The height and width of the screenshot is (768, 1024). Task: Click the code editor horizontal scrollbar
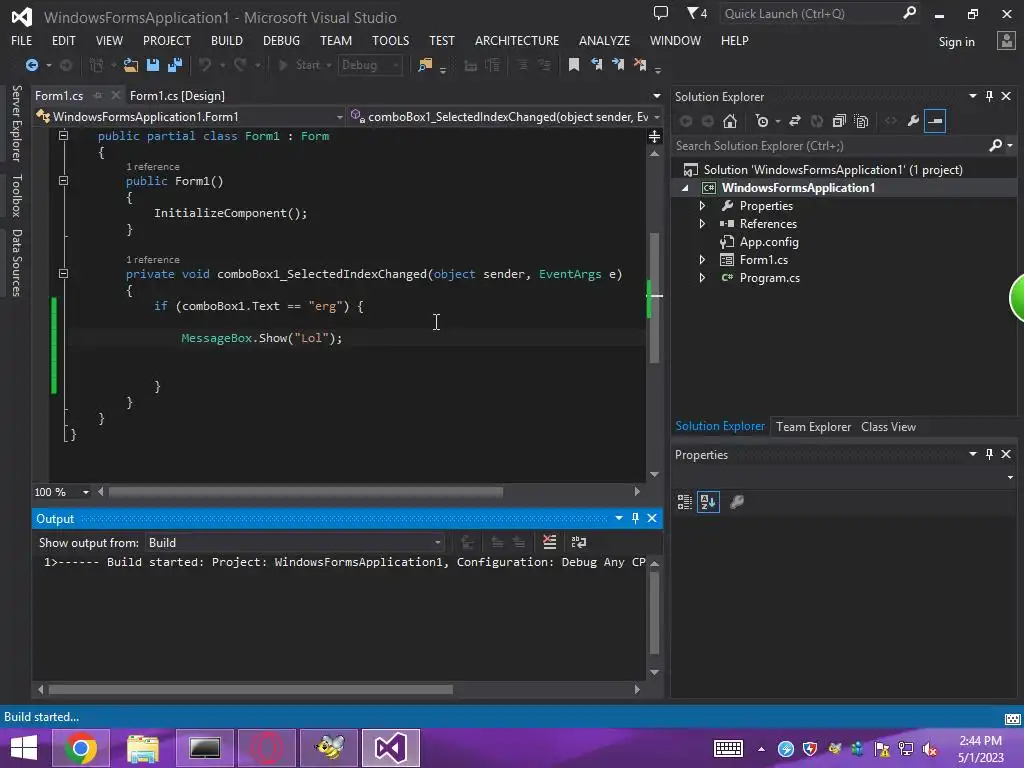click(x=306, y=492)
